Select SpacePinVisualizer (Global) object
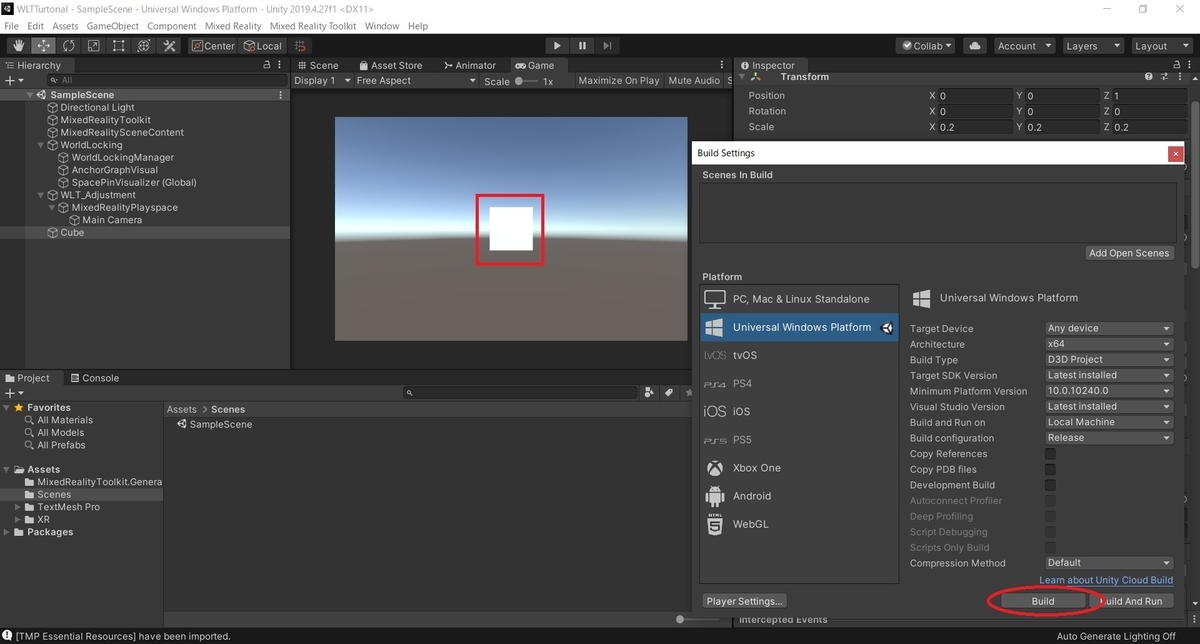Viewport: 1200px width, 644px height. pyautogui.click(x=134, y=182)
